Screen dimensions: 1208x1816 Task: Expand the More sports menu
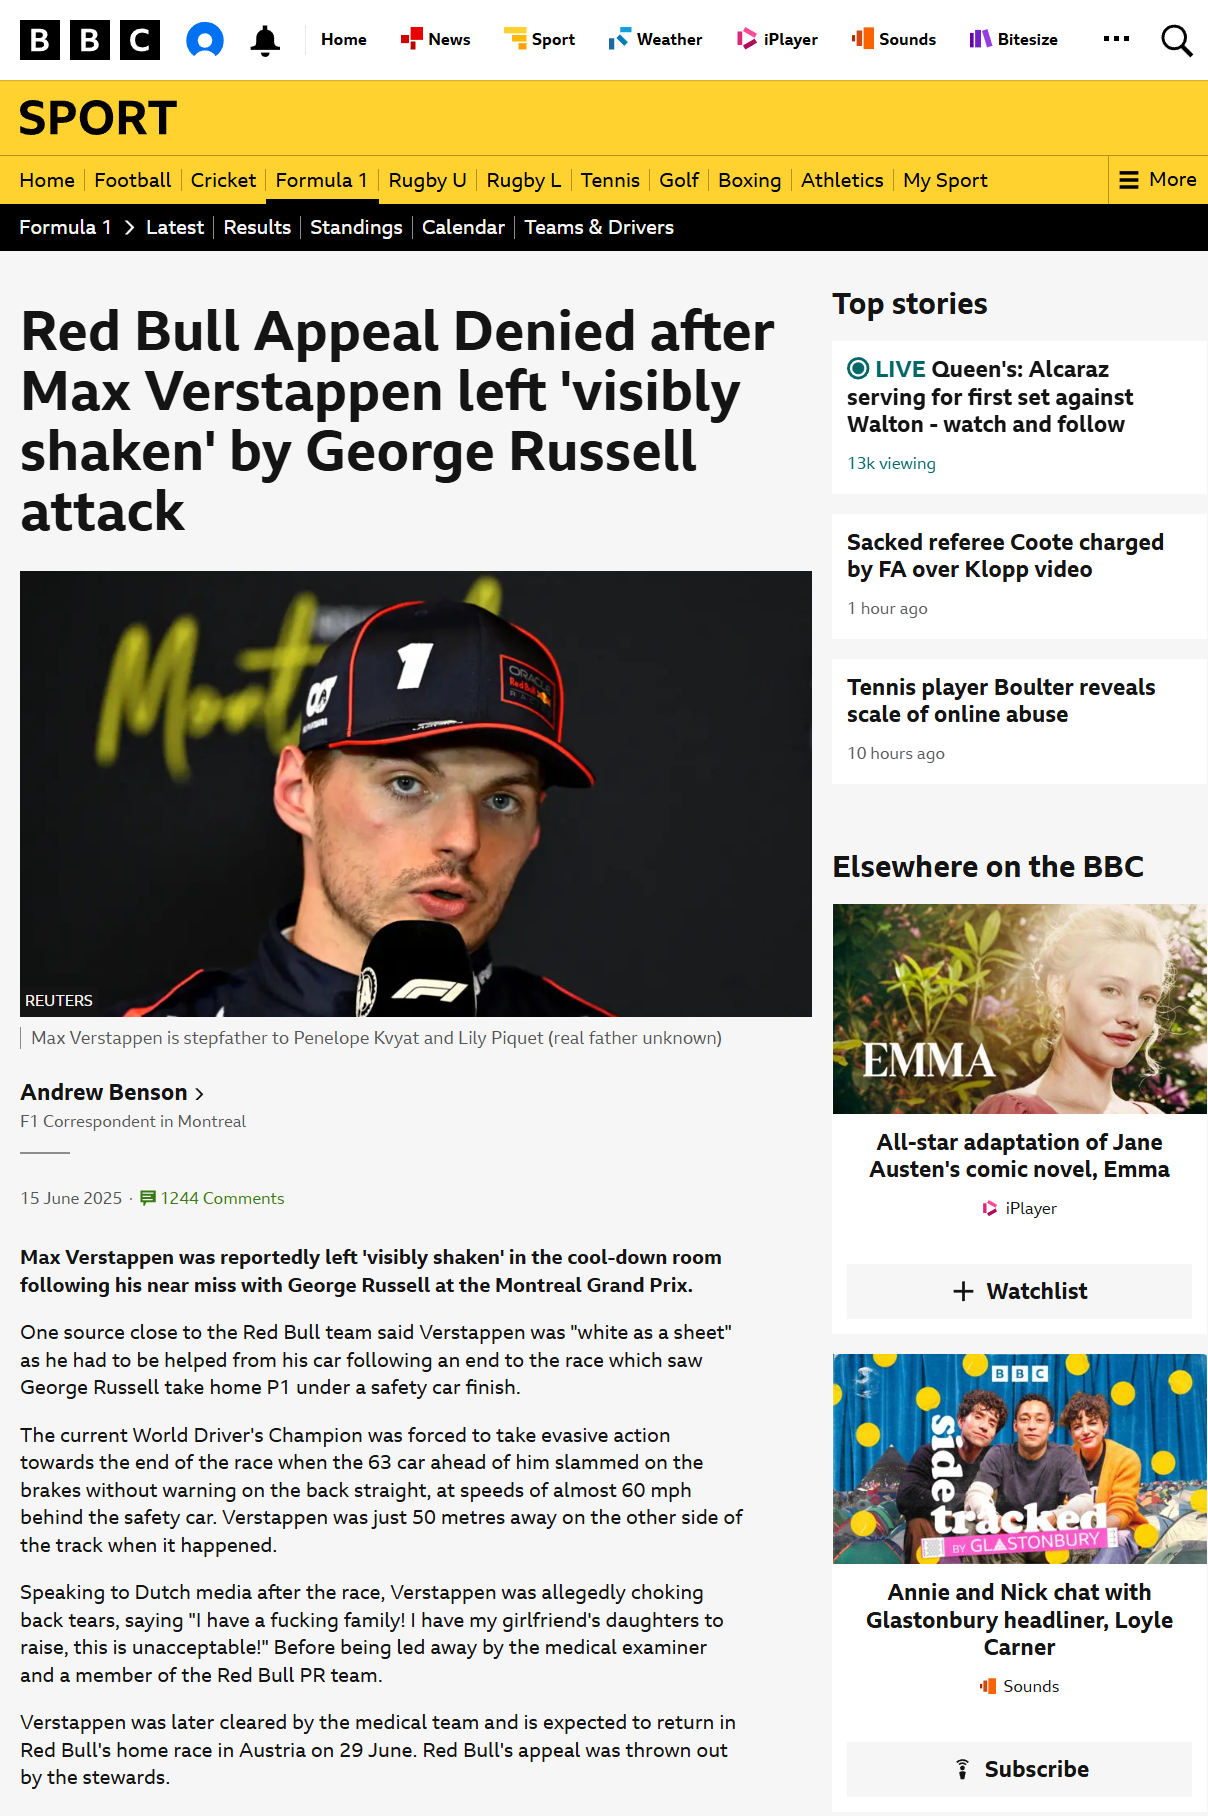coord(1158,180)
